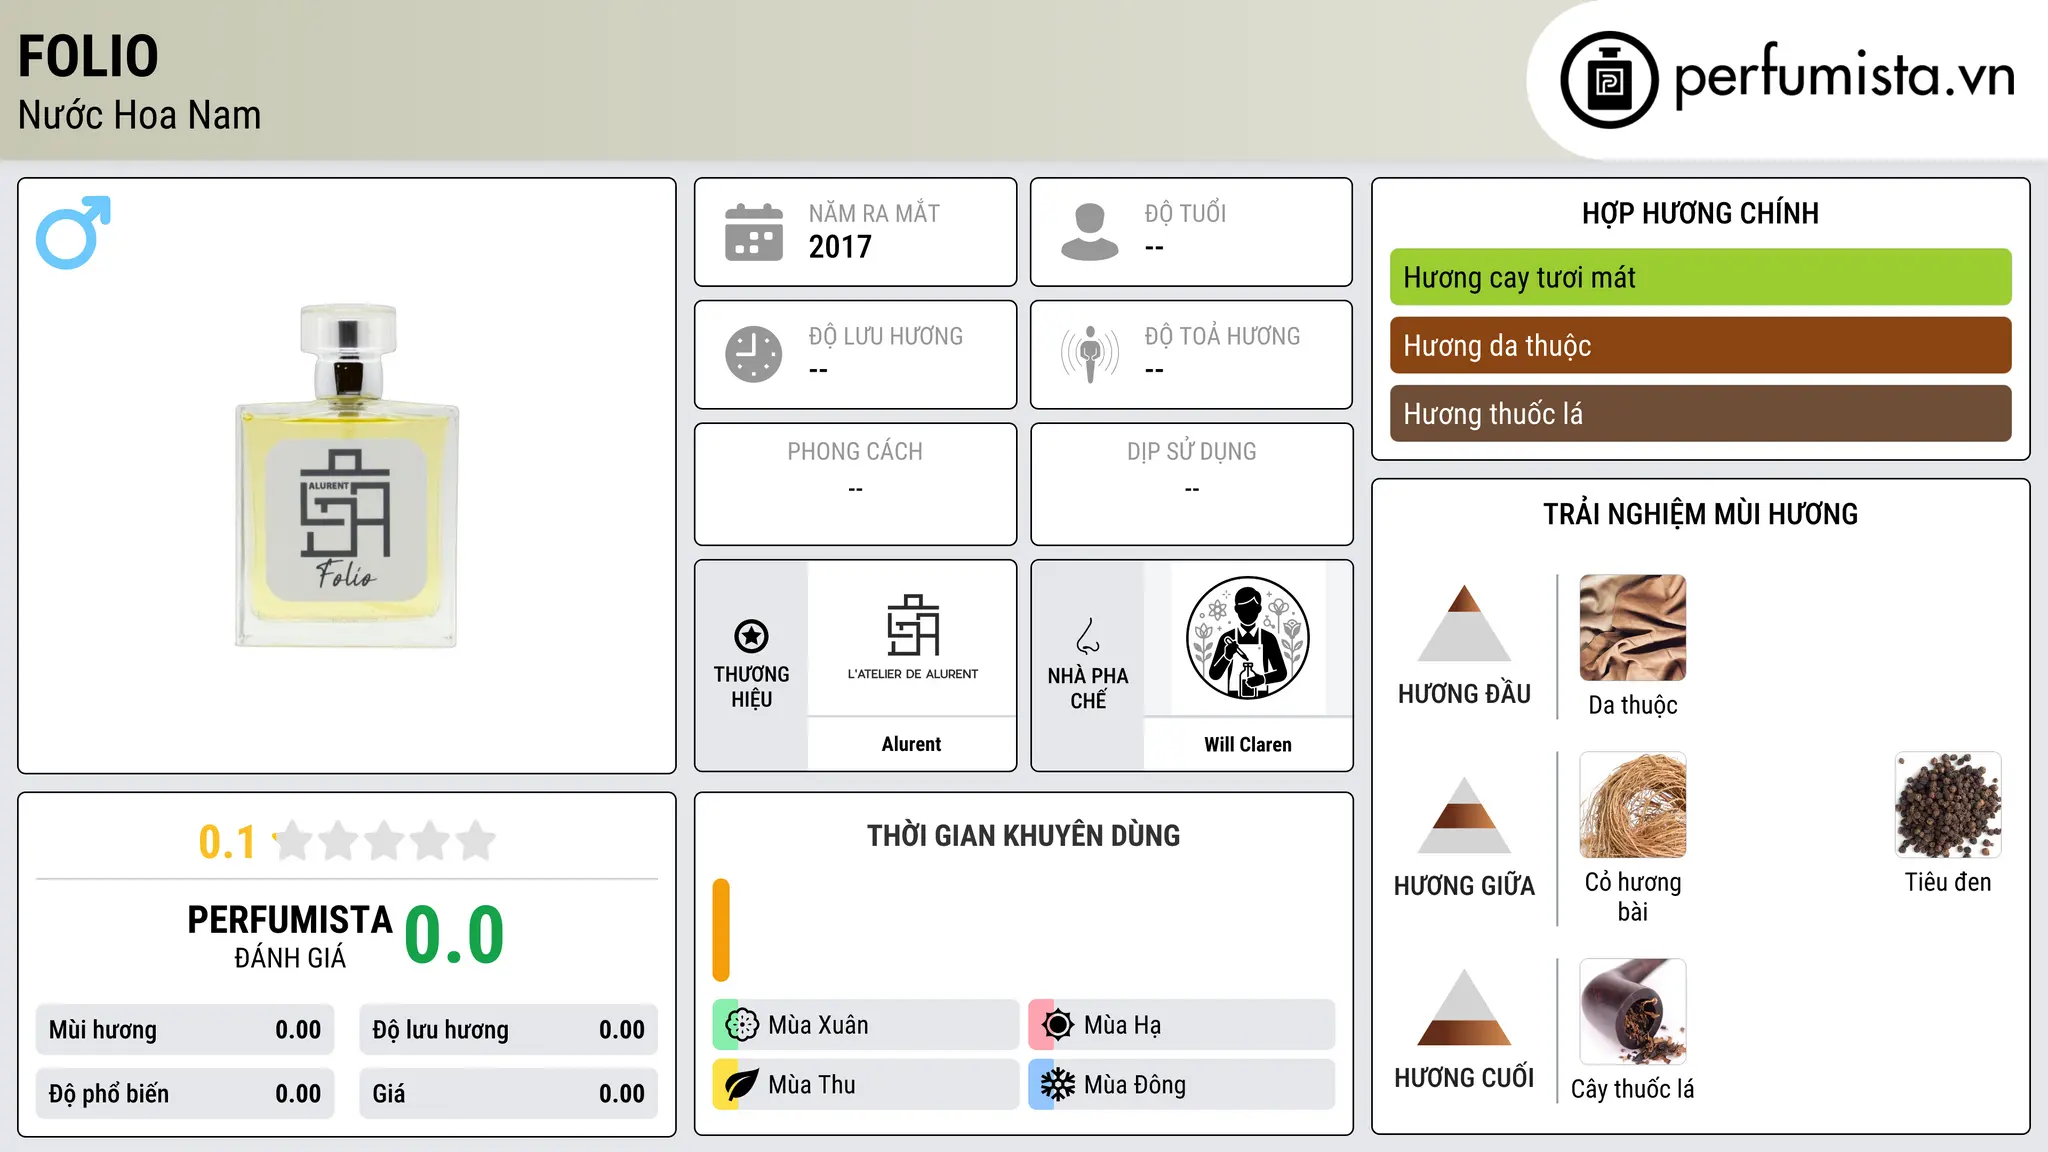
Task: Click the middle notes pyramid icon
Action: [x=1464, y=815]
